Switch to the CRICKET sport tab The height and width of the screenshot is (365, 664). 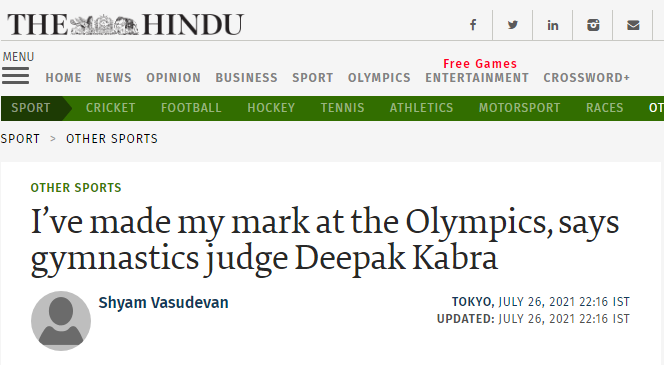[x=111, y=108]
